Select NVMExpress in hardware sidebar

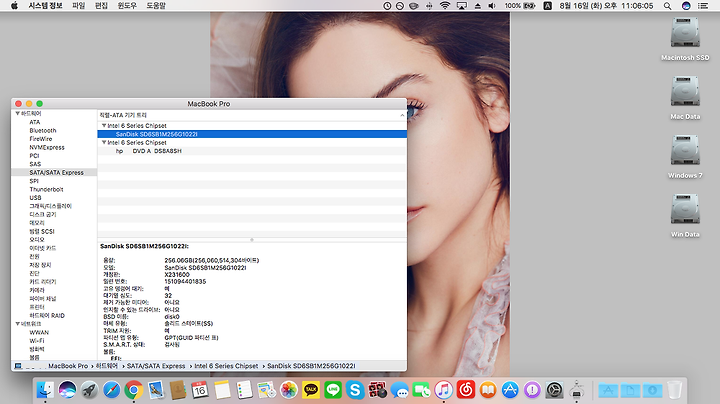click(47, 147)
